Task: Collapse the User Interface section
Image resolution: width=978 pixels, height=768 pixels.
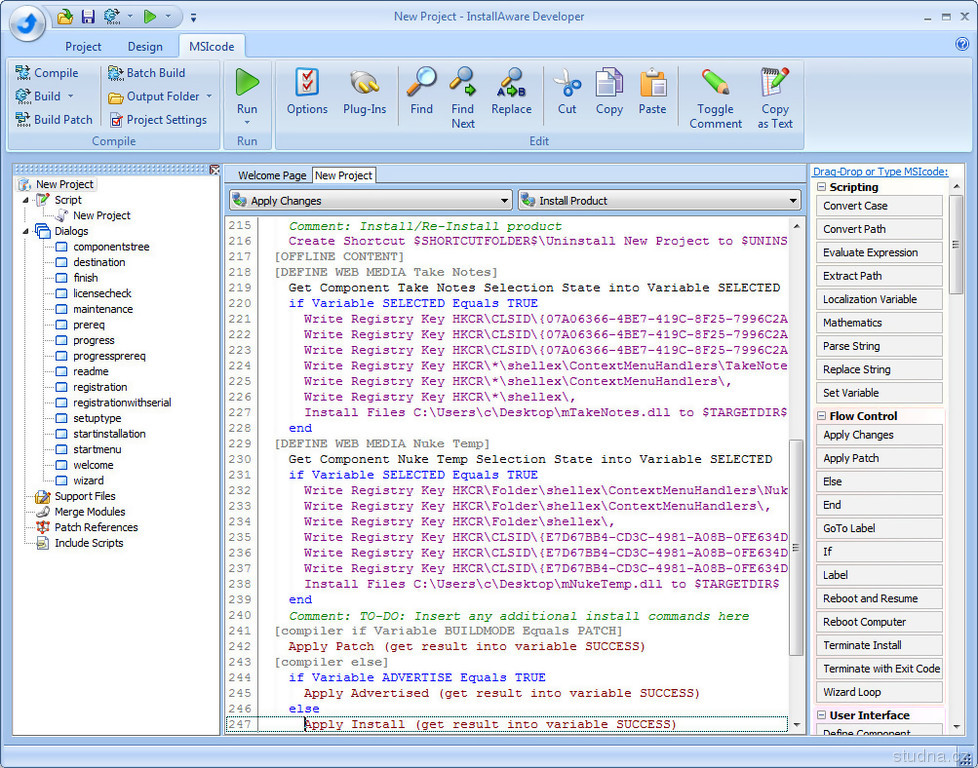Action: [822, 715]
